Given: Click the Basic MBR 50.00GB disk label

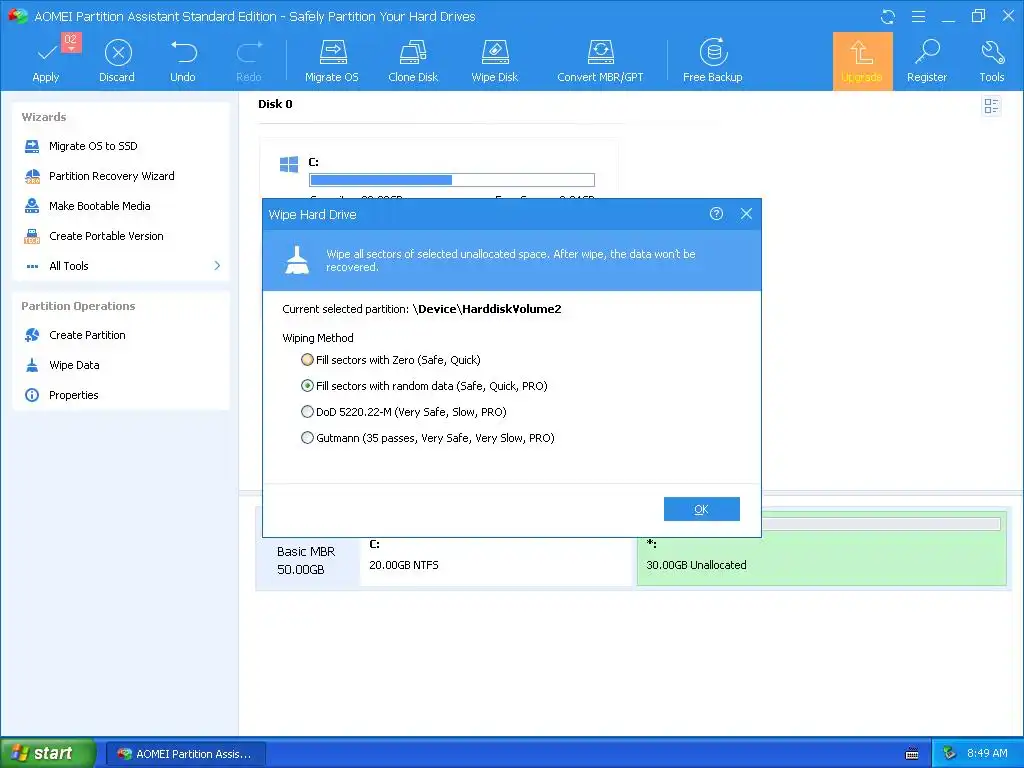Looking at the screenshot, I should [x=306, y=560].
